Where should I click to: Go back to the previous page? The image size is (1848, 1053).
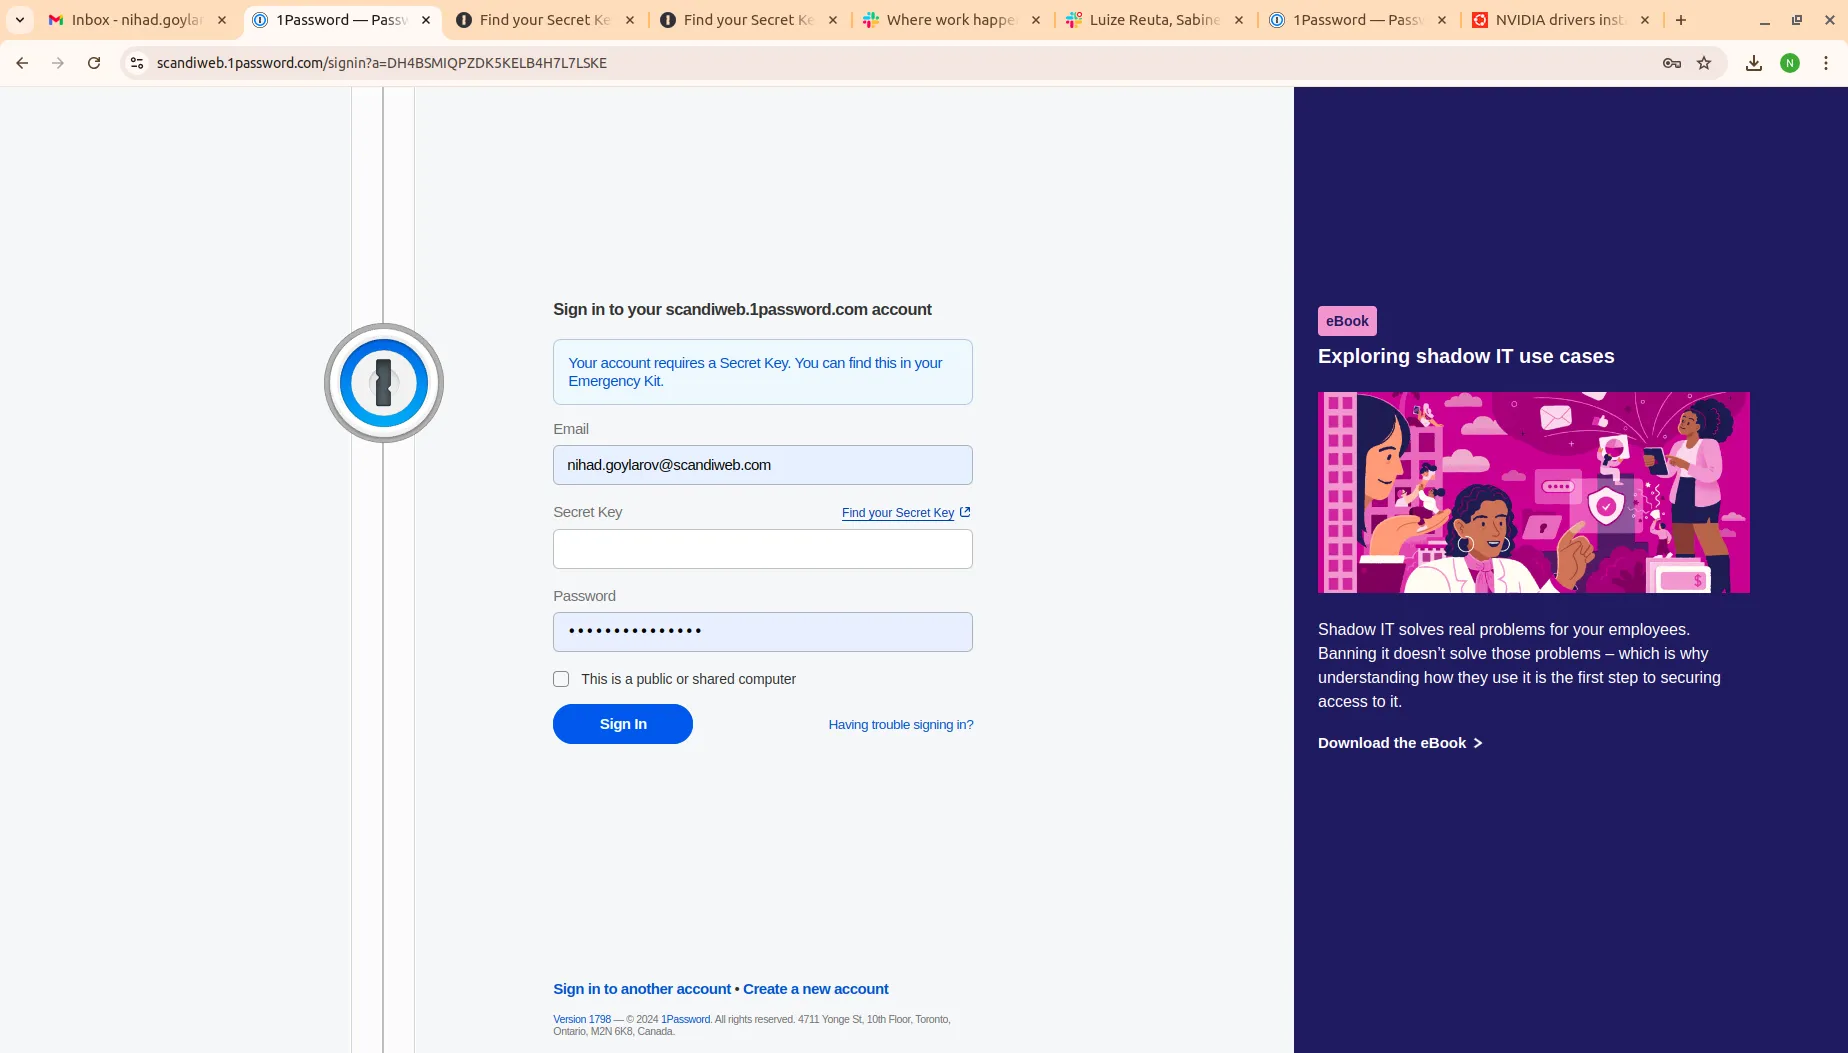tap(22, 63)
